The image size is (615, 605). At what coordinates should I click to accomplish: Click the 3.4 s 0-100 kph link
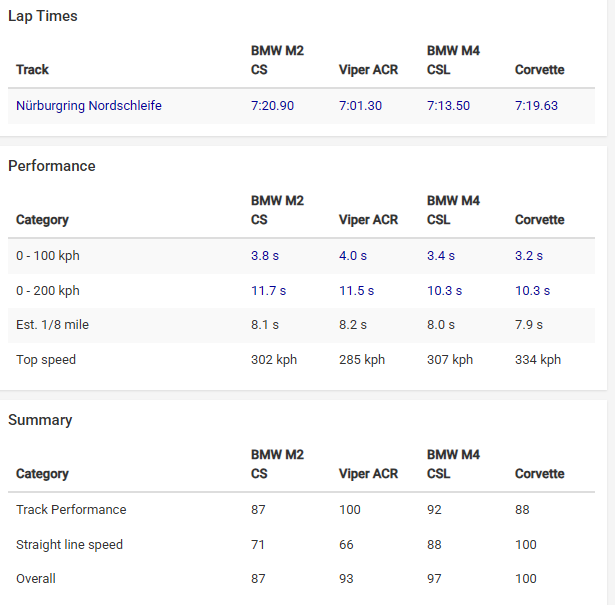click(x=441, y=256)
